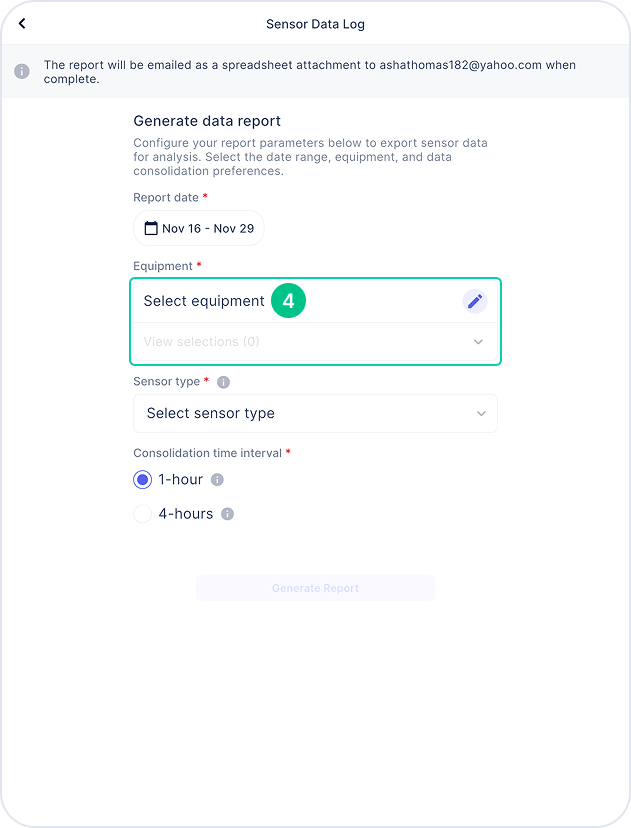Select the 4-hours radio button
Viewport: 631px width, 828px height.
click(x=143, y=514)
